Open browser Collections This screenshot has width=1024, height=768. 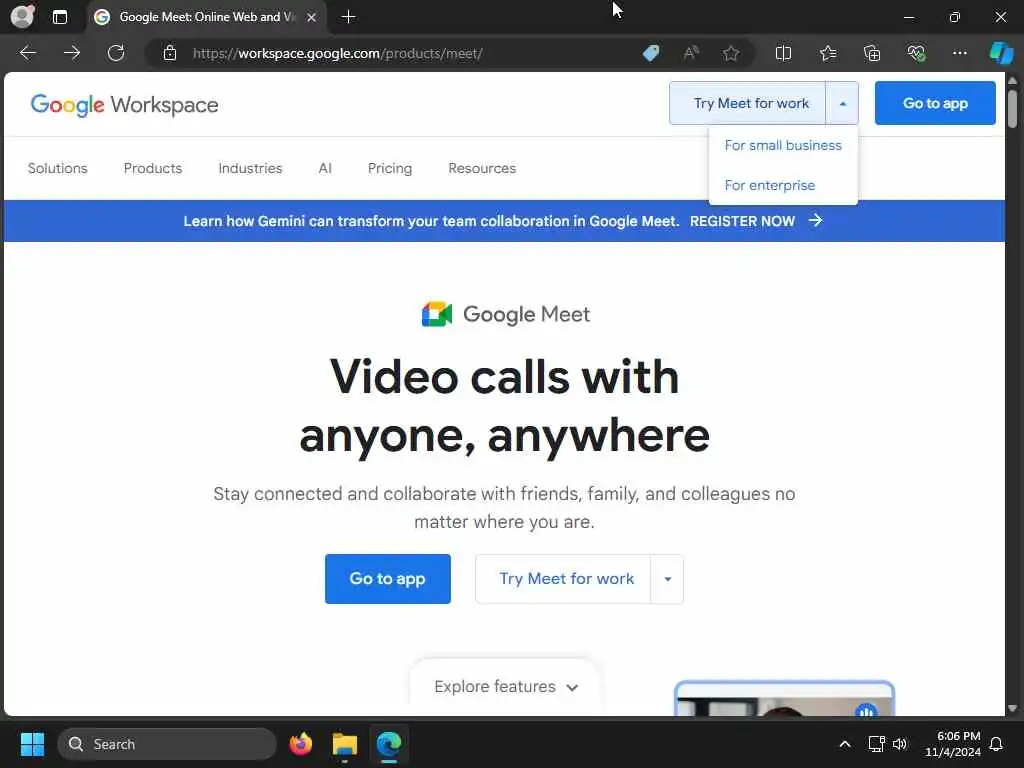click(x=872, y=53)
